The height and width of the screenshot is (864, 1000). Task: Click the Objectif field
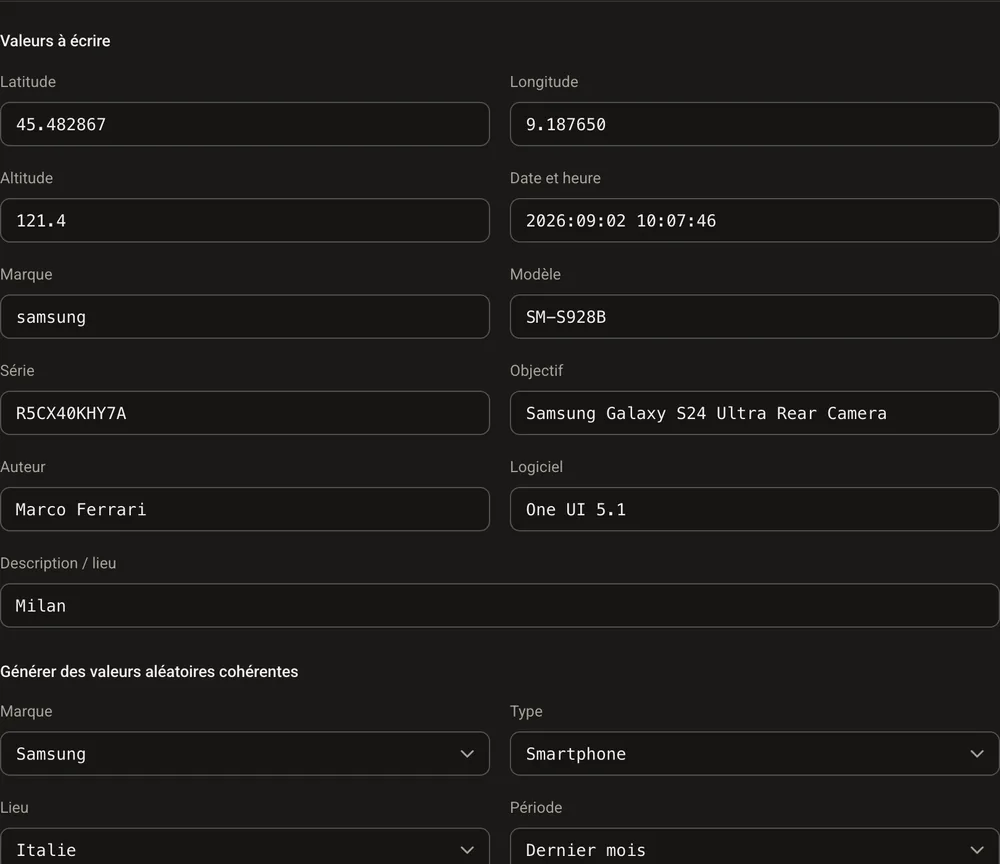click(754, 413)
